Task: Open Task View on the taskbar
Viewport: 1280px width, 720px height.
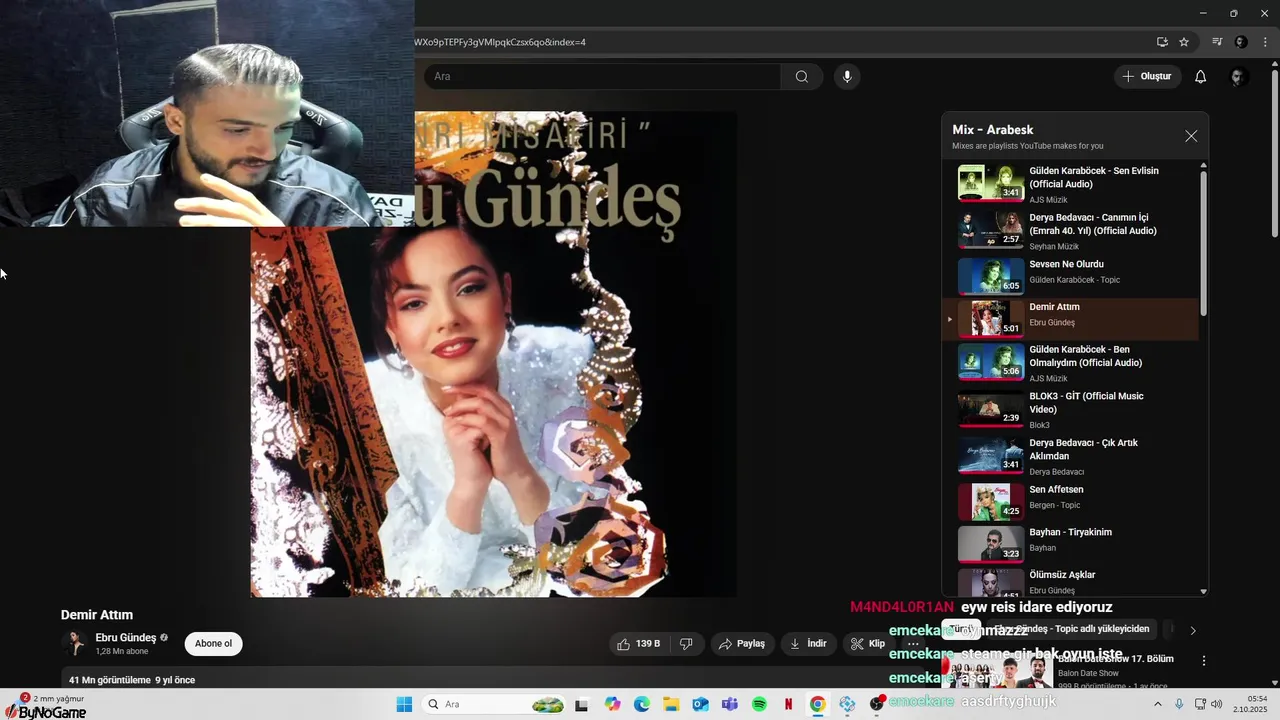Action: [581, 704]
